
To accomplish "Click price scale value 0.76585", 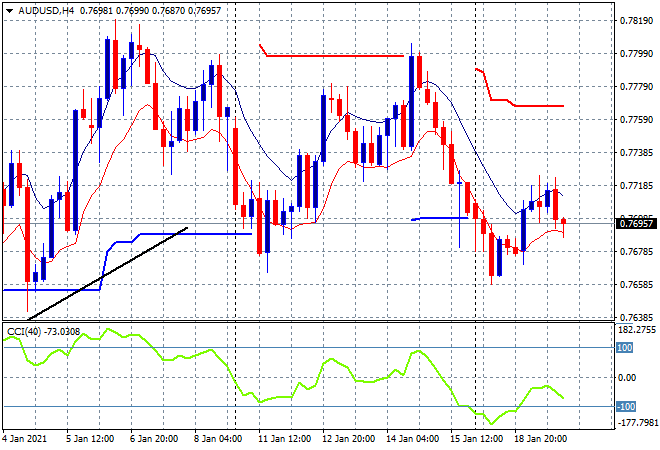I will [x=636, y=285].
